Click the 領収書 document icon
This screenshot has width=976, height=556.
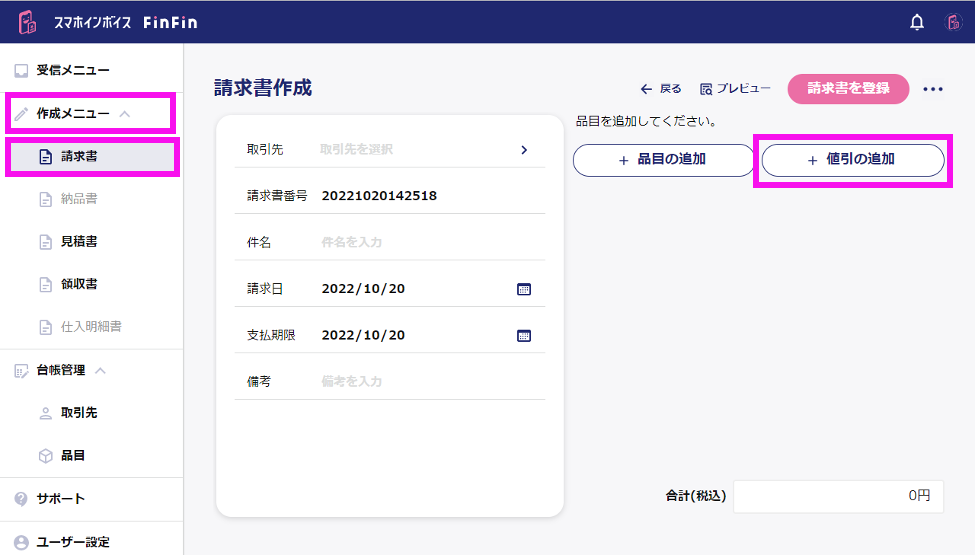coord(45,285)
